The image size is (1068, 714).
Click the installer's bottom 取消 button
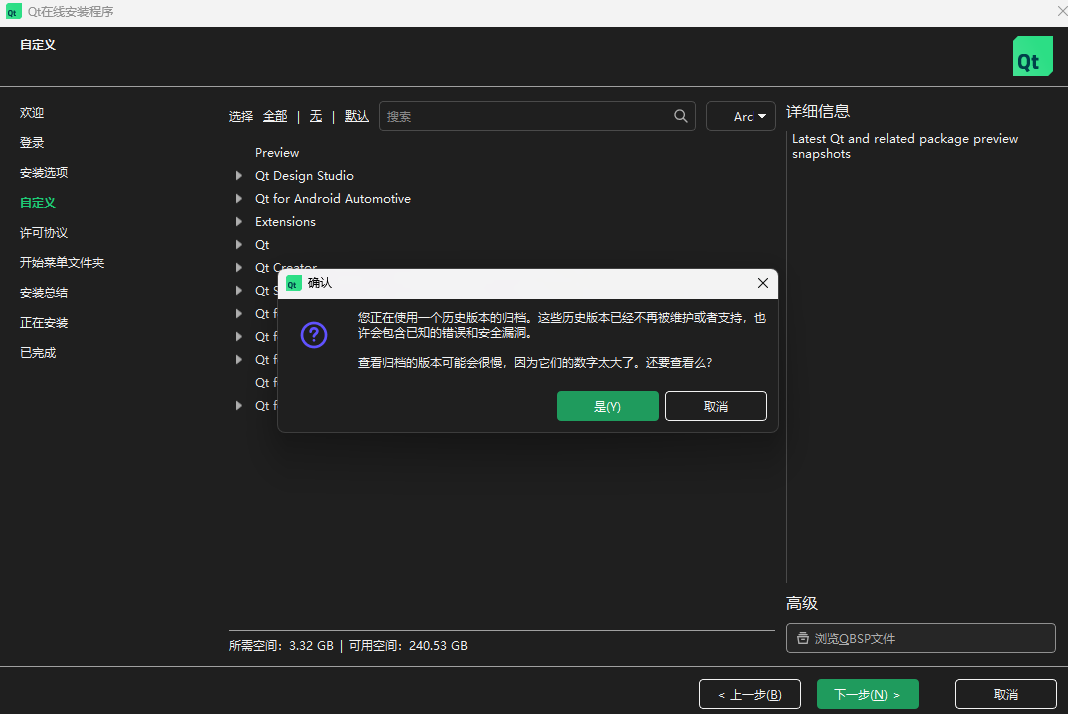coord(1006,694)
